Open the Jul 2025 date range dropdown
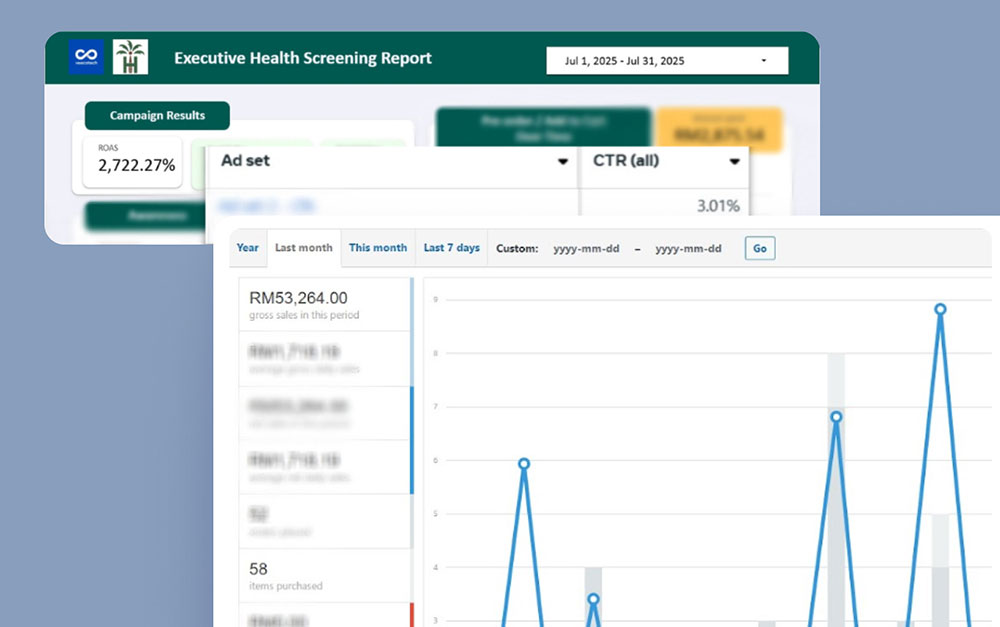The height and width of the screenshot is (627, 1000). (x=666, y=61)
